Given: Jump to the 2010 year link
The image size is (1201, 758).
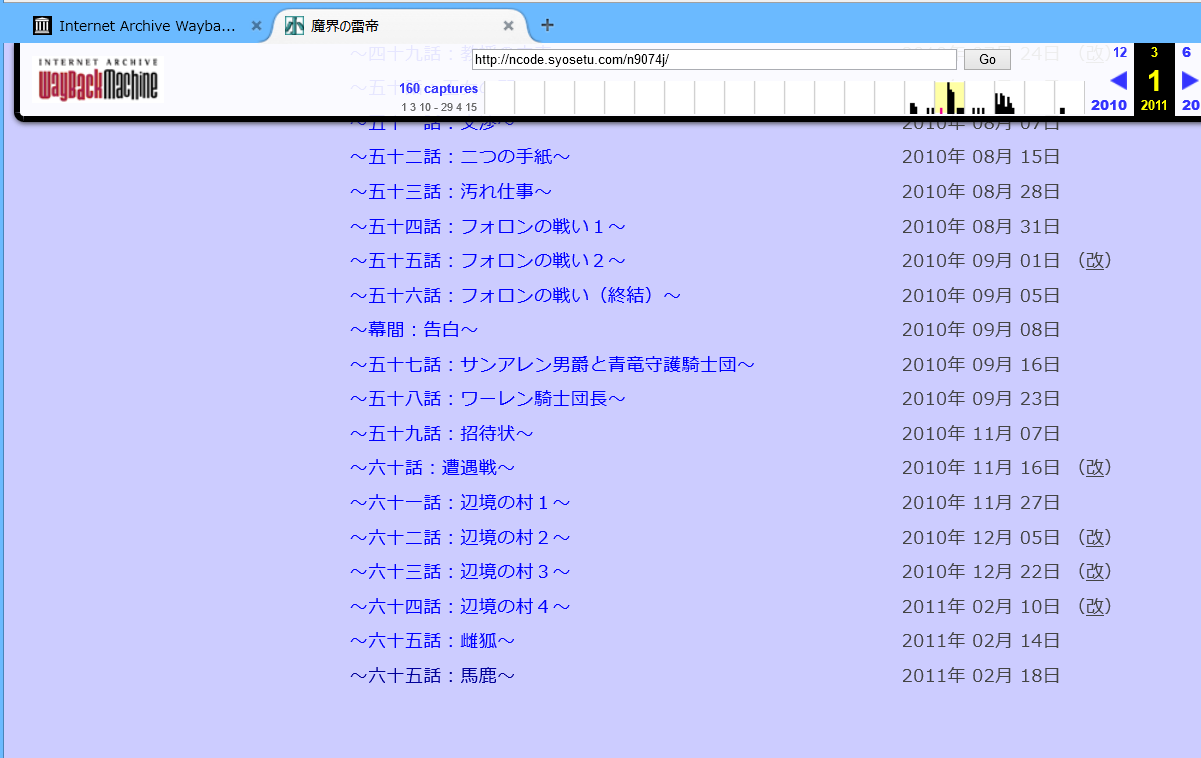Looking at the screenshot, I should point(1109,105).
